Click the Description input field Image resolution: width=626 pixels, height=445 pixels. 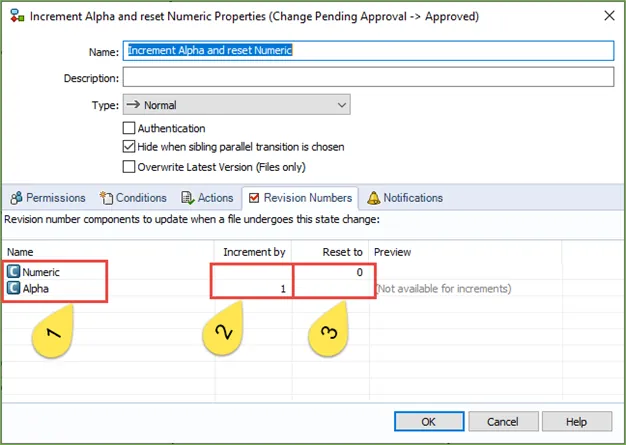pyautogui.click(x=368, y=77)
